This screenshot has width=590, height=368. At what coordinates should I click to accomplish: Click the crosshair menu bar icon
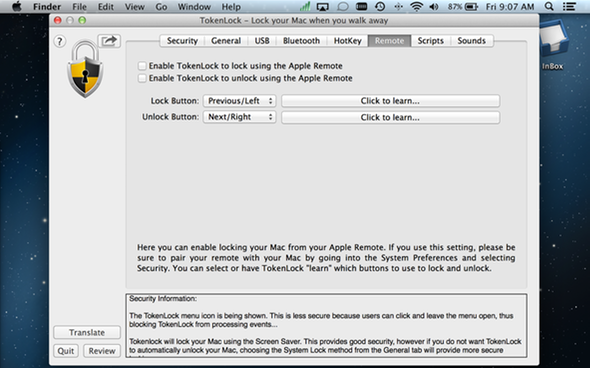398,7
